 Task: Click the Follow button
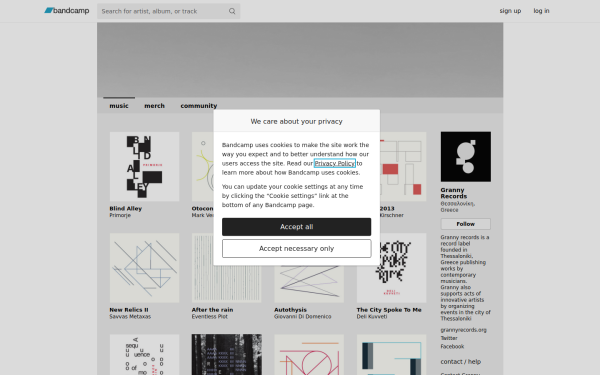[466, 224]
